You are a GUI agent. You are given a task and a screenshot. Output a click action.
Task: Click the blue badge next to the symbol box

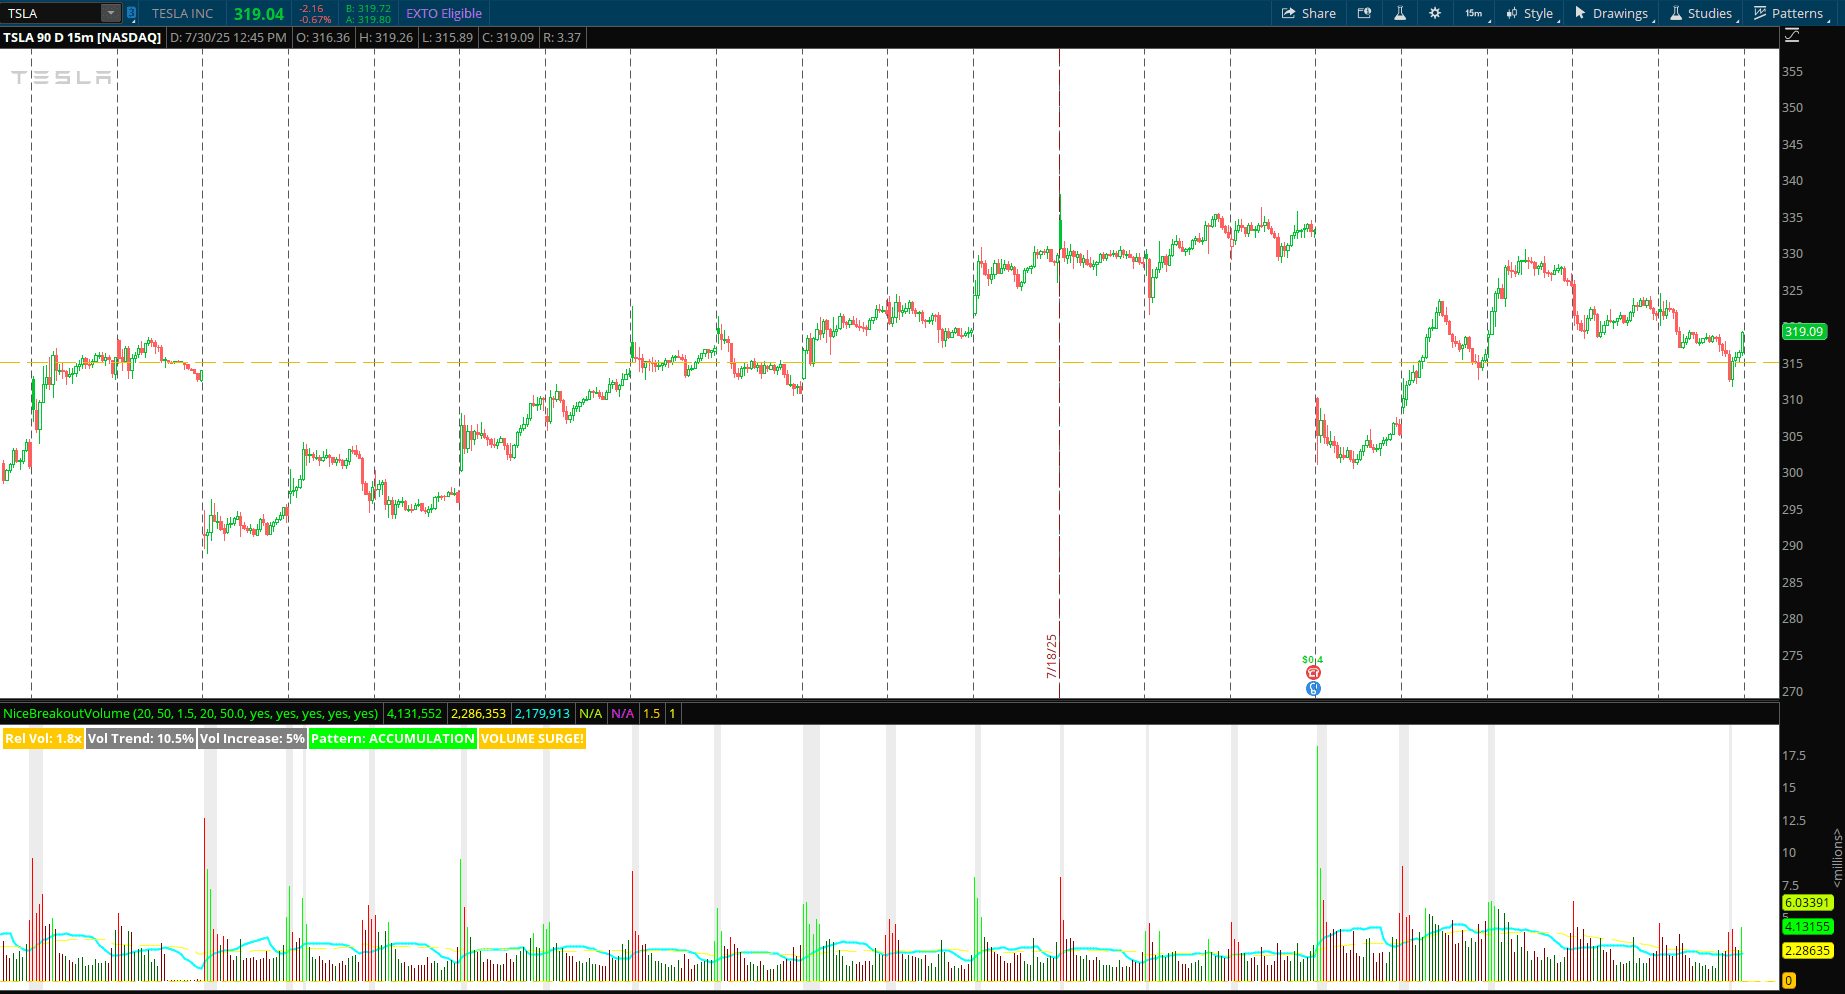point(130,13)
